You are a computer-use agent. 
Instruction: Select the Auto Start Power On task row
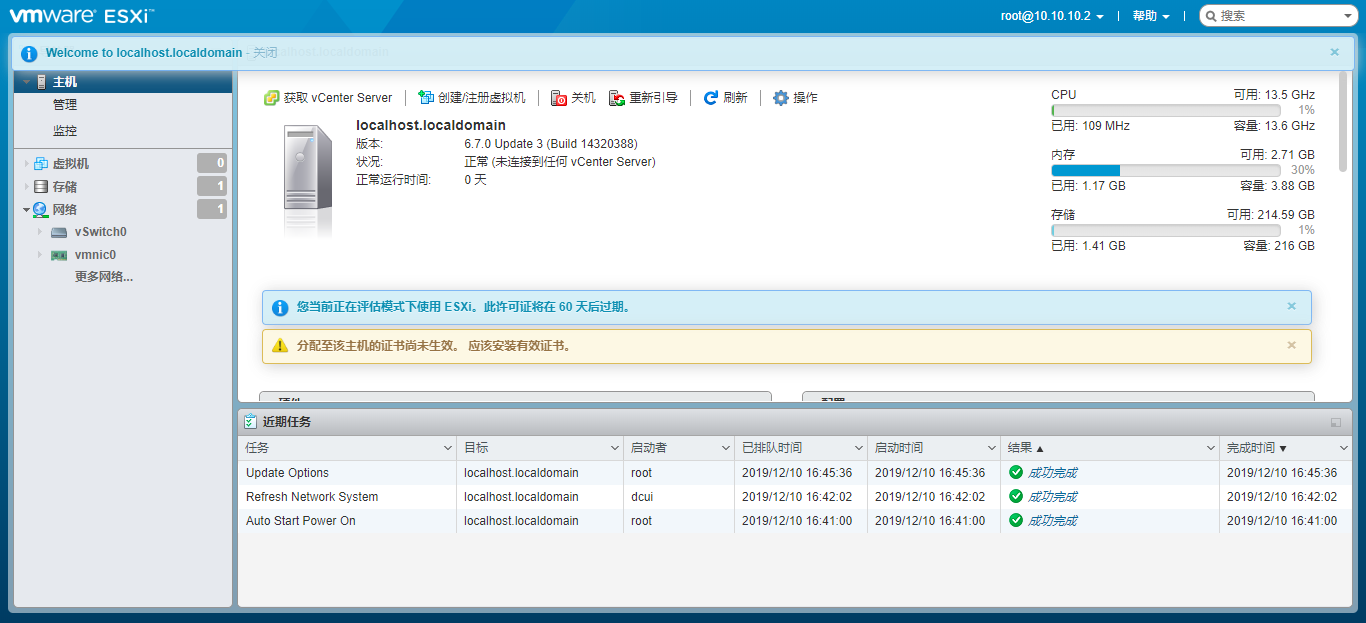tap(794, 521)
